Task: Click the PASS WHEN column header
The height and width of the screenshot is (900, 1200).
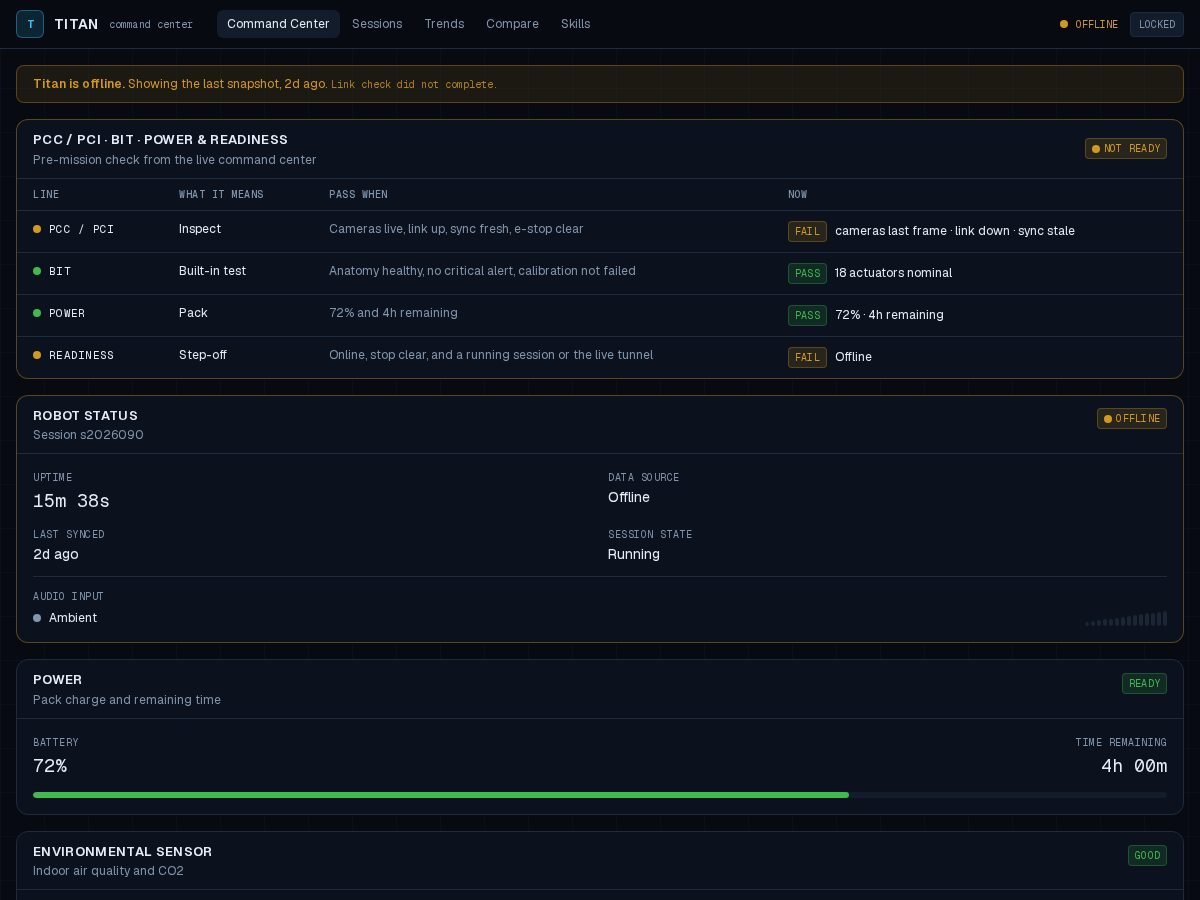Action: tap(358, 195)
